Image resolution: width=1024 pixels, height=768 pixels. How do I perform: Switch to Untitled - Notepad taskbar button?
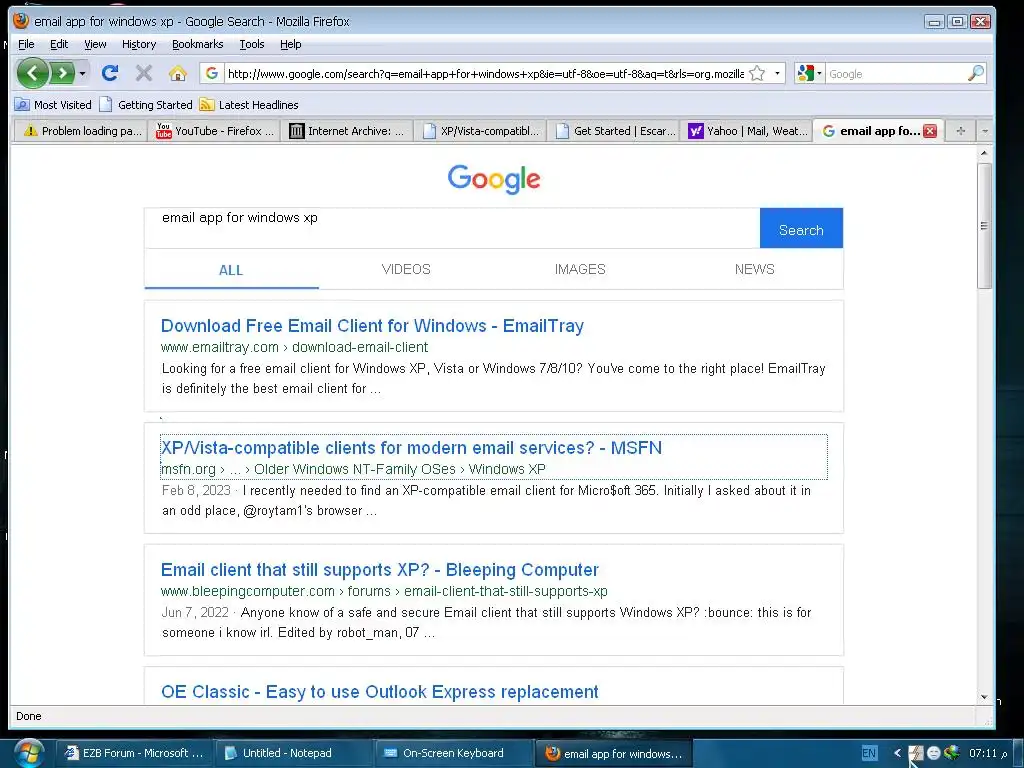click(x=292, y=753)
